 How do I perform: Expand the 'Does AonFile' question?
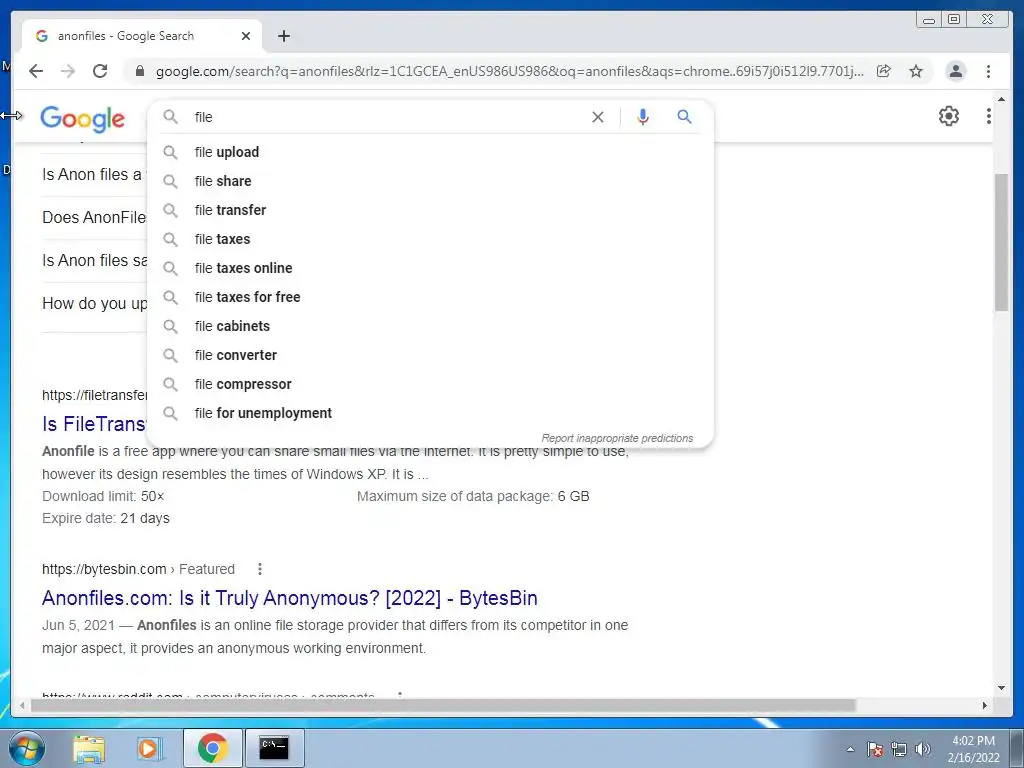94,217
